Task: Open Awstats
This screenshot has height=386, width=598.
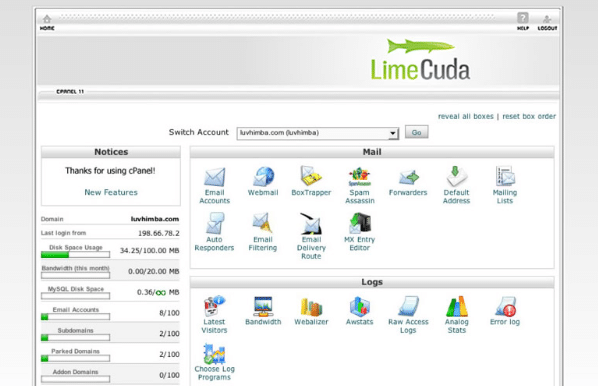Action: pyautogui.click(x=360, y=307)
